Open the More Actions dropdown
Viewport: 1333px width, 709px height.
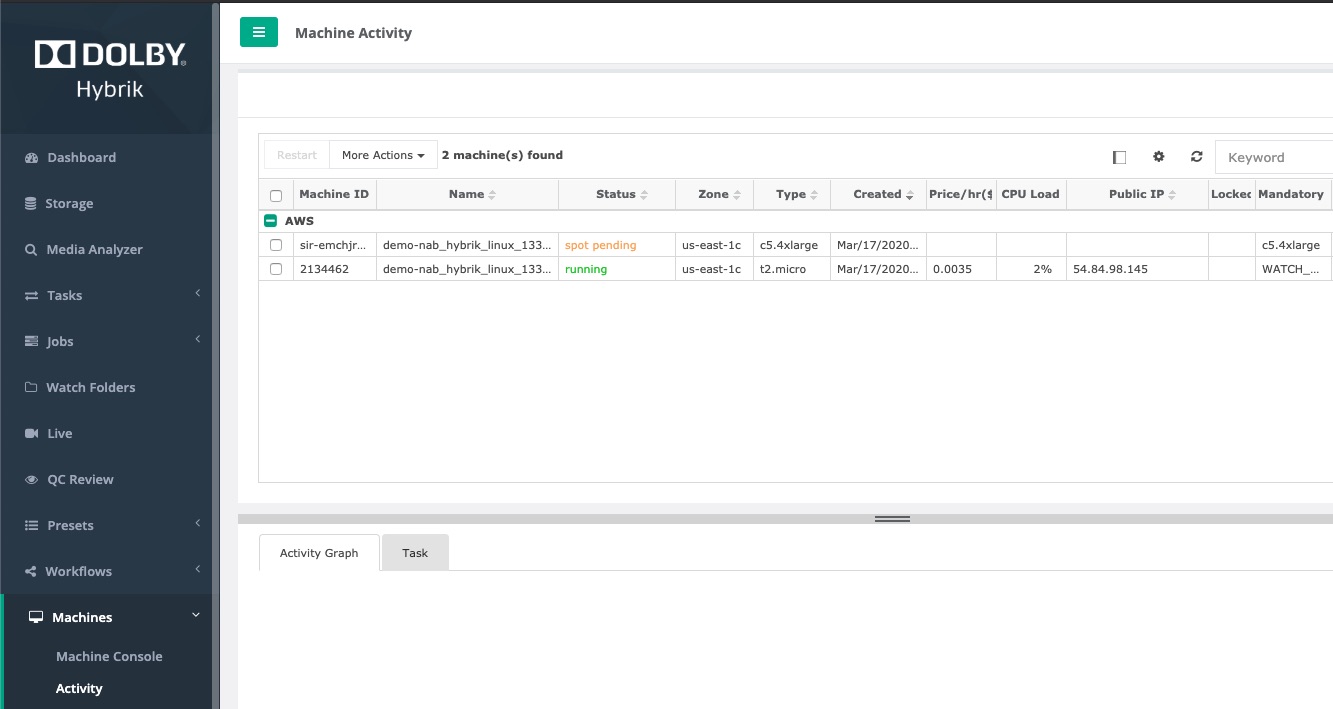tap(383, 155)
